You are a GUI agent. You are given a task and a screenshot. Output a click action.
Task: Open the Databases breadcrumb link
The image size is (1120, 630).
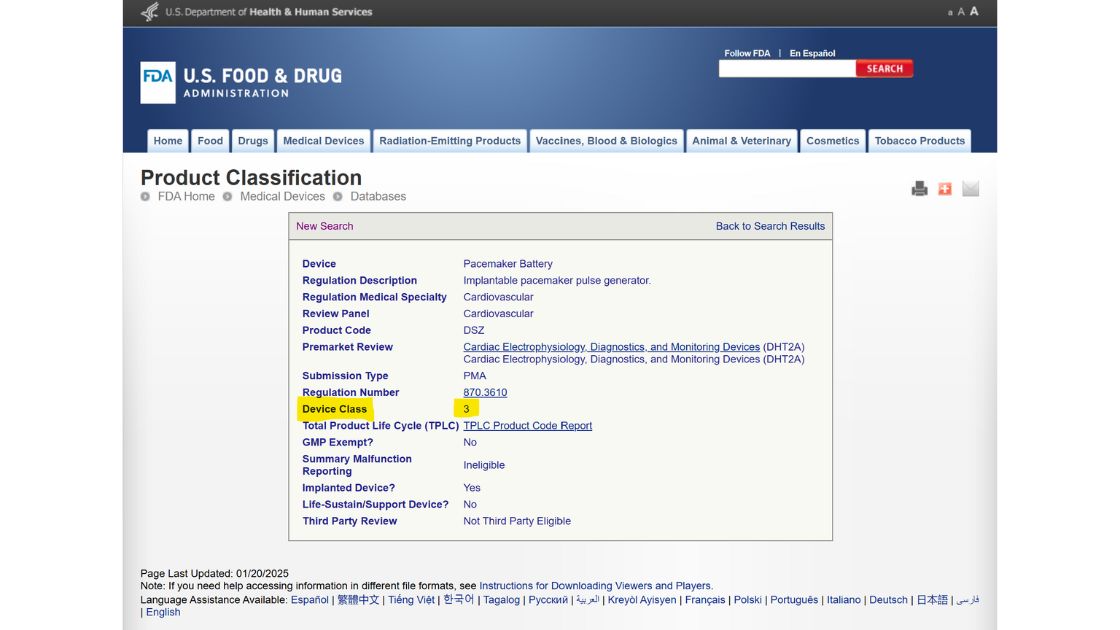point(378,197)
